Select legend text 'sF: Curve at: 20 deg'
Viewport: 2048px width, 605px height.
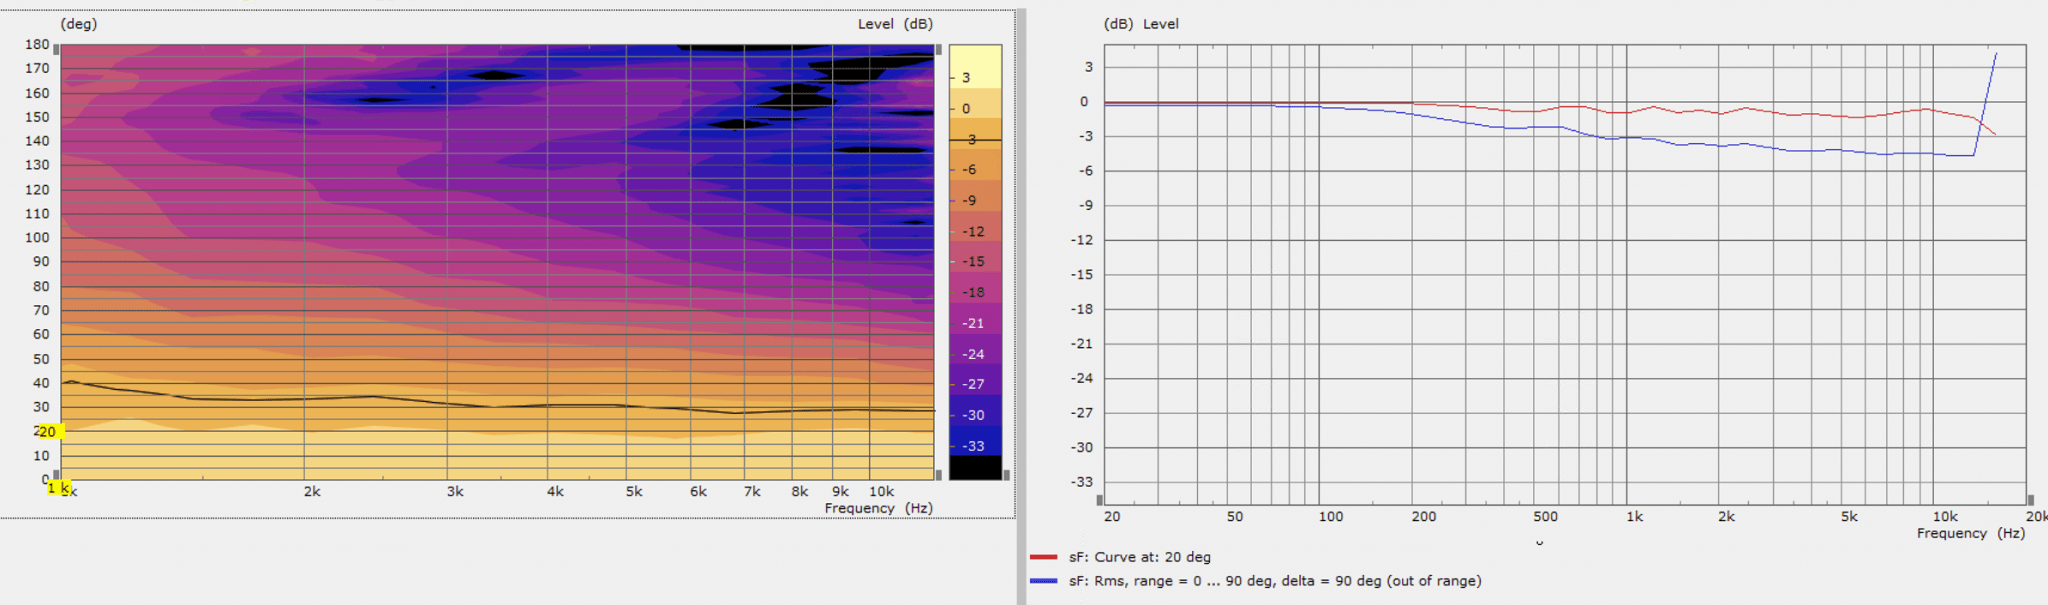1139,557
